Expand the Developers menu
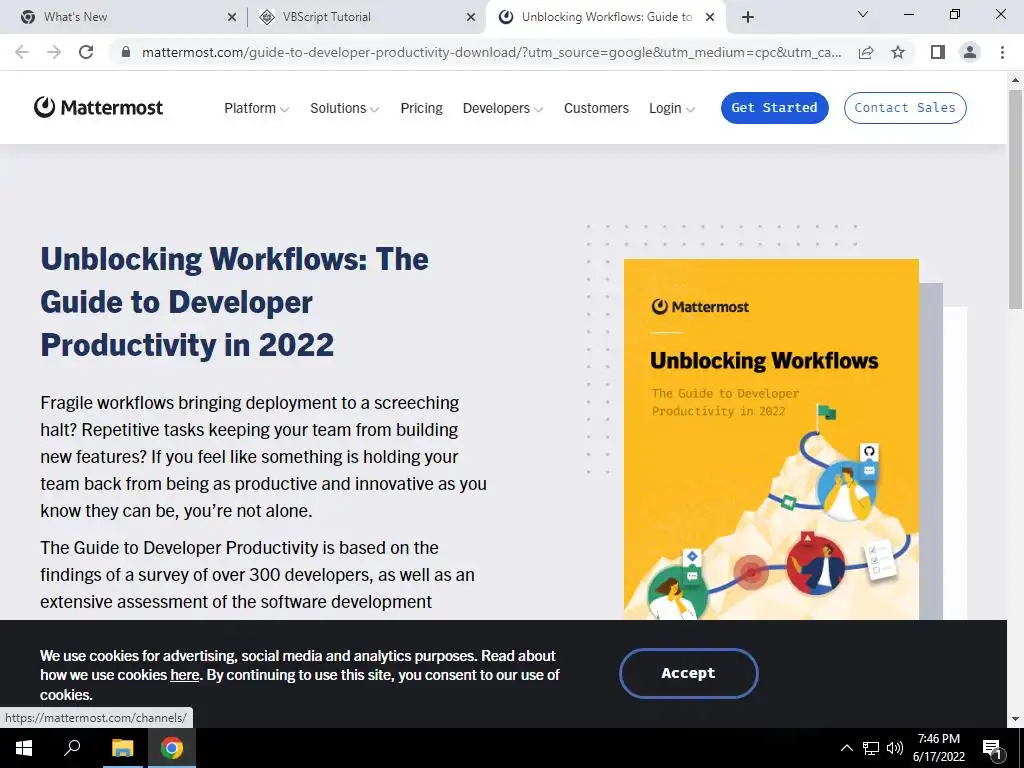Viewport: 1024px width, 768px height. [x=503, y=108]
